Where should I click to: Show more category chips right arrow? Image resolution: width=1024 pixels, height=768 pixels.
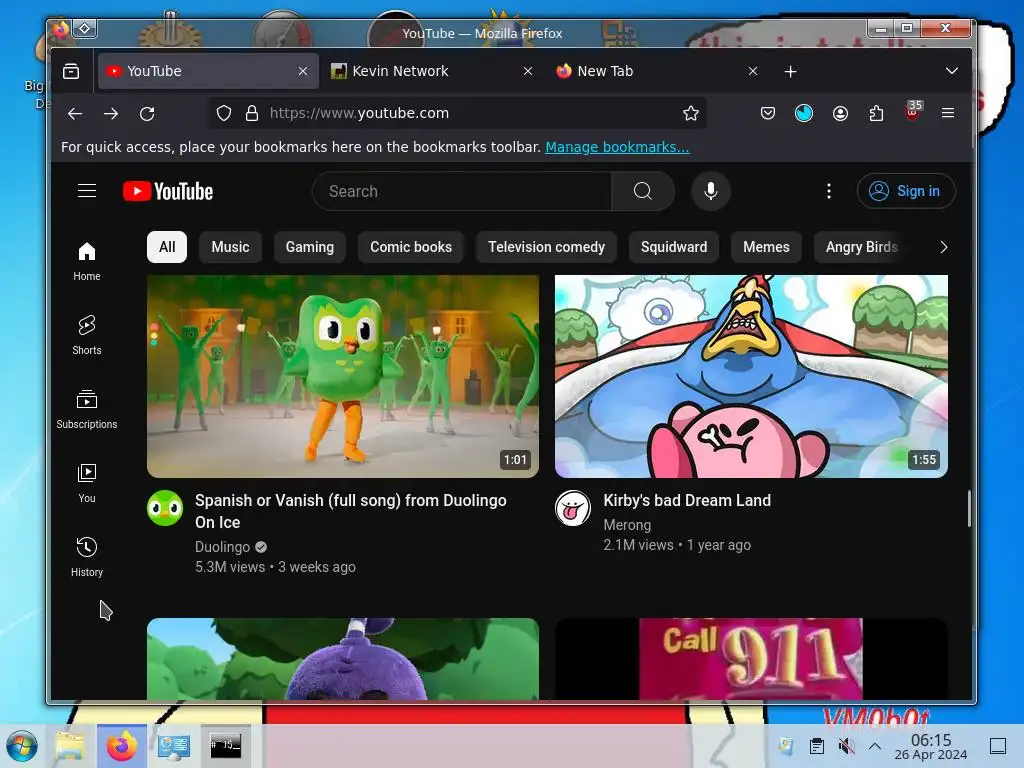(x=944, y=247)
